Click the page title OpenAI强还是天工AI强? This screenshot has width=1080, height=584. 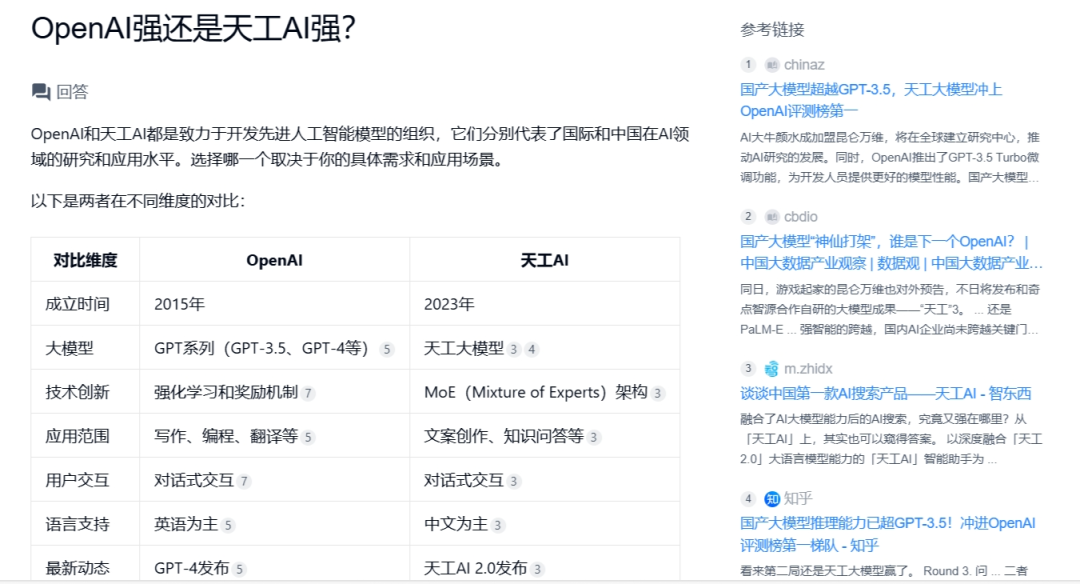point(193,29)
